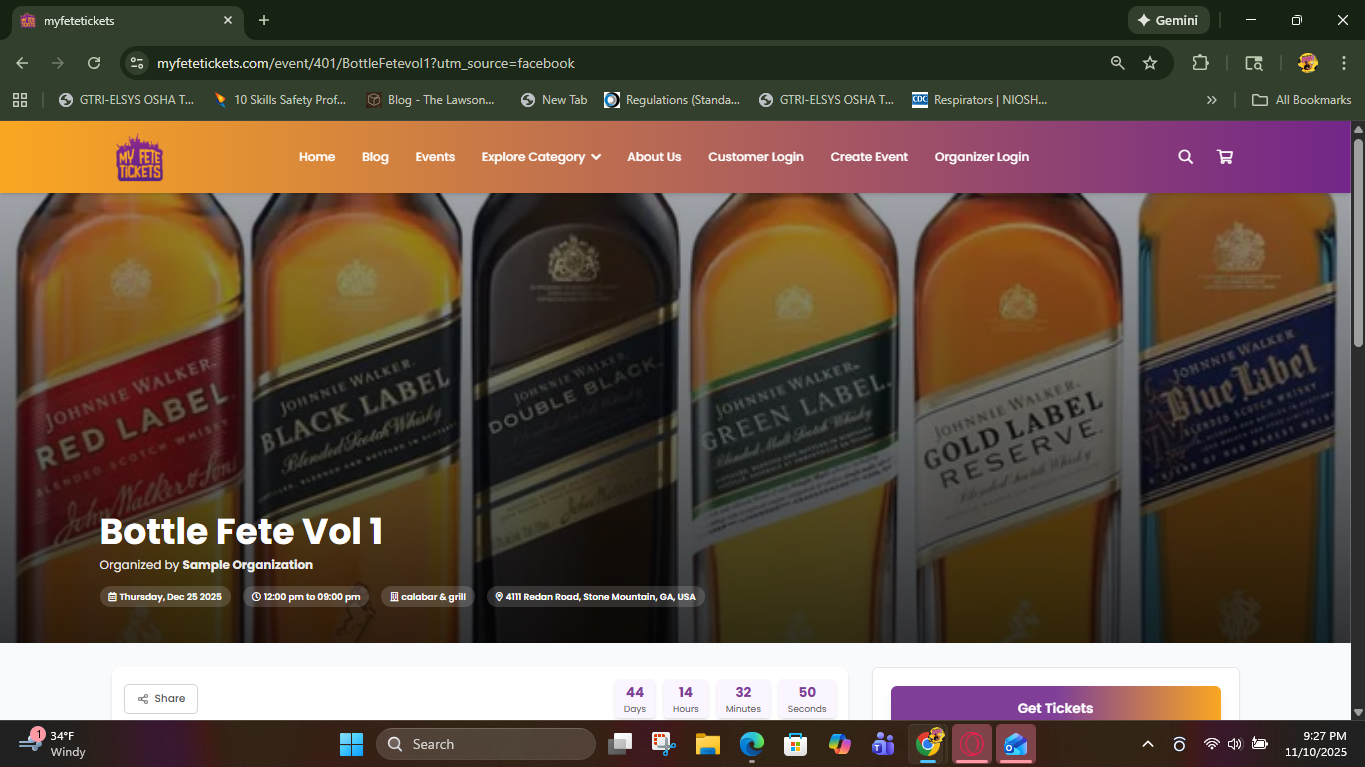Viewport: 1365px width, 767px height.
Task: Open Microsoft Teams on taskbar
Action: click(x=883, y=744)
